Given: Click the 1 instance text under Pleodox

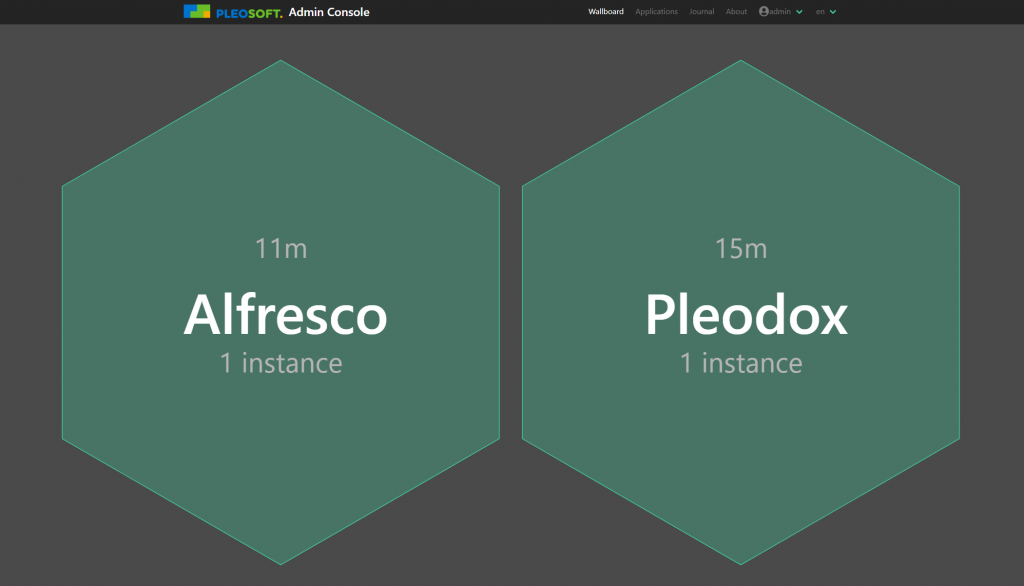Looking at the screenshot, I should pyautogui.click(x=741, y=363).
